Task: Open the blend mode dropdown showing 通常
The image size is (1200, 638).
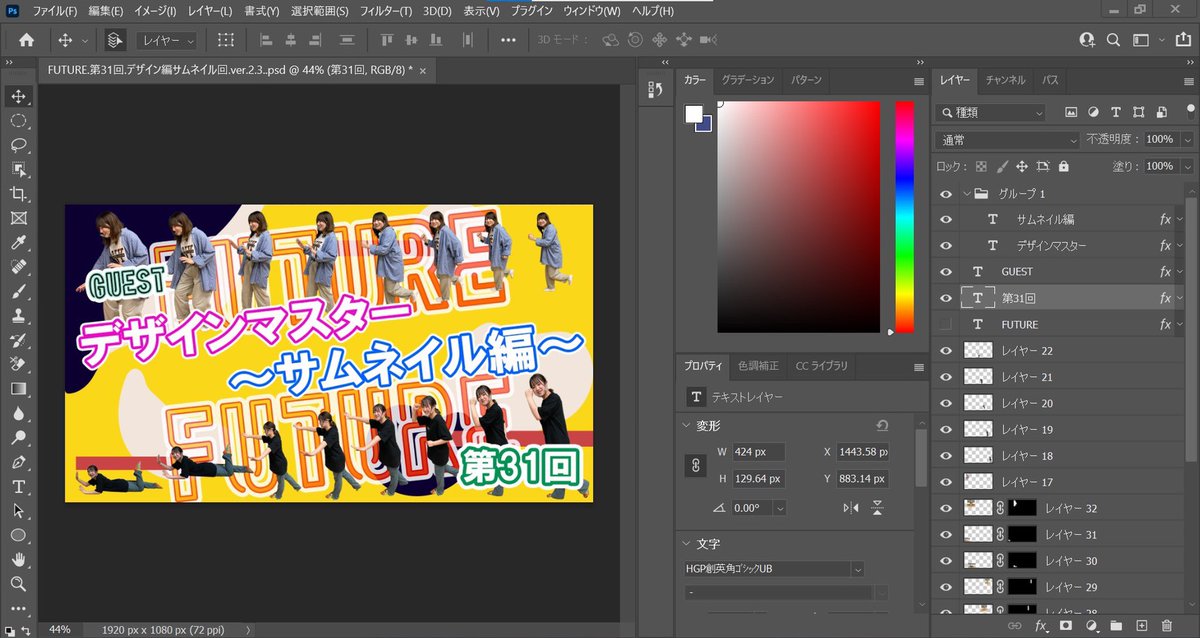Action: point(1005,140)
